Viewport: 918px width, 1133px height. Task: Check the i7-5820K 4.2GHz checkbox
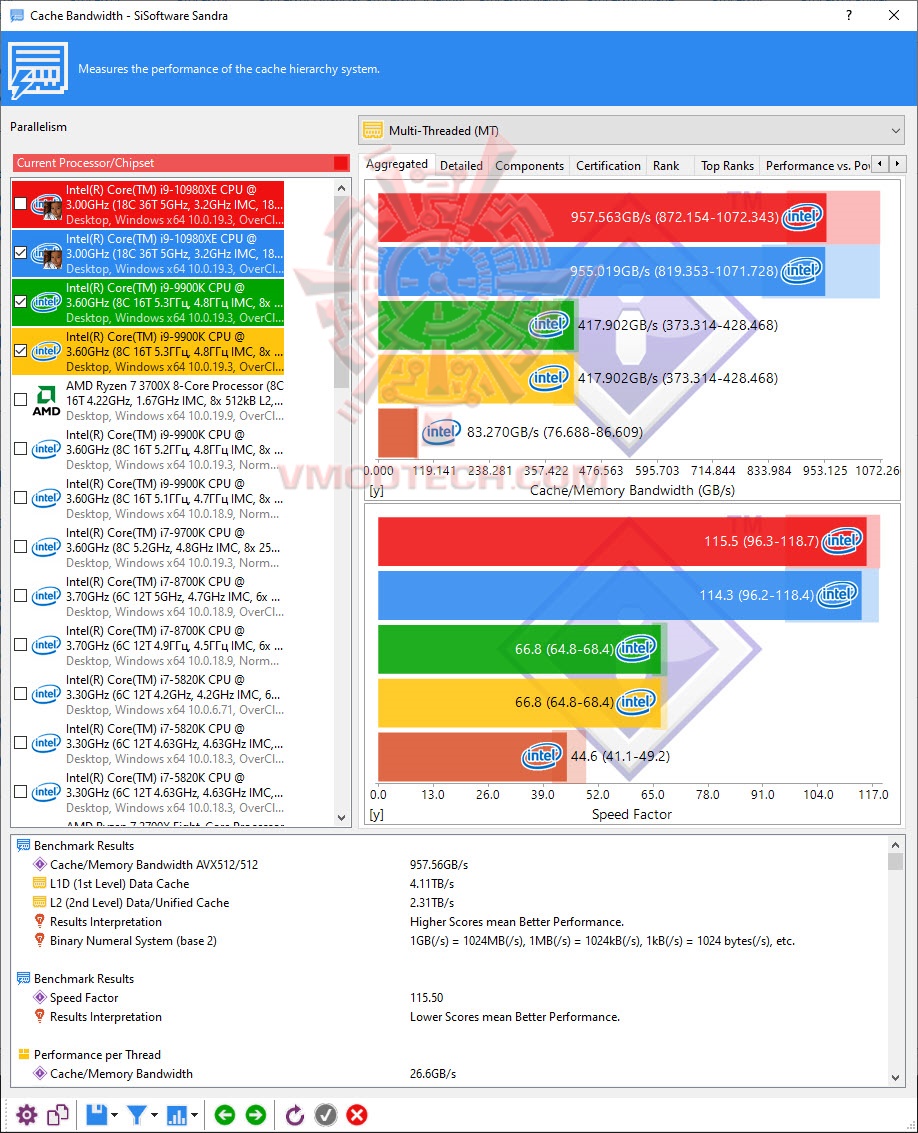[x=20, y=694]
